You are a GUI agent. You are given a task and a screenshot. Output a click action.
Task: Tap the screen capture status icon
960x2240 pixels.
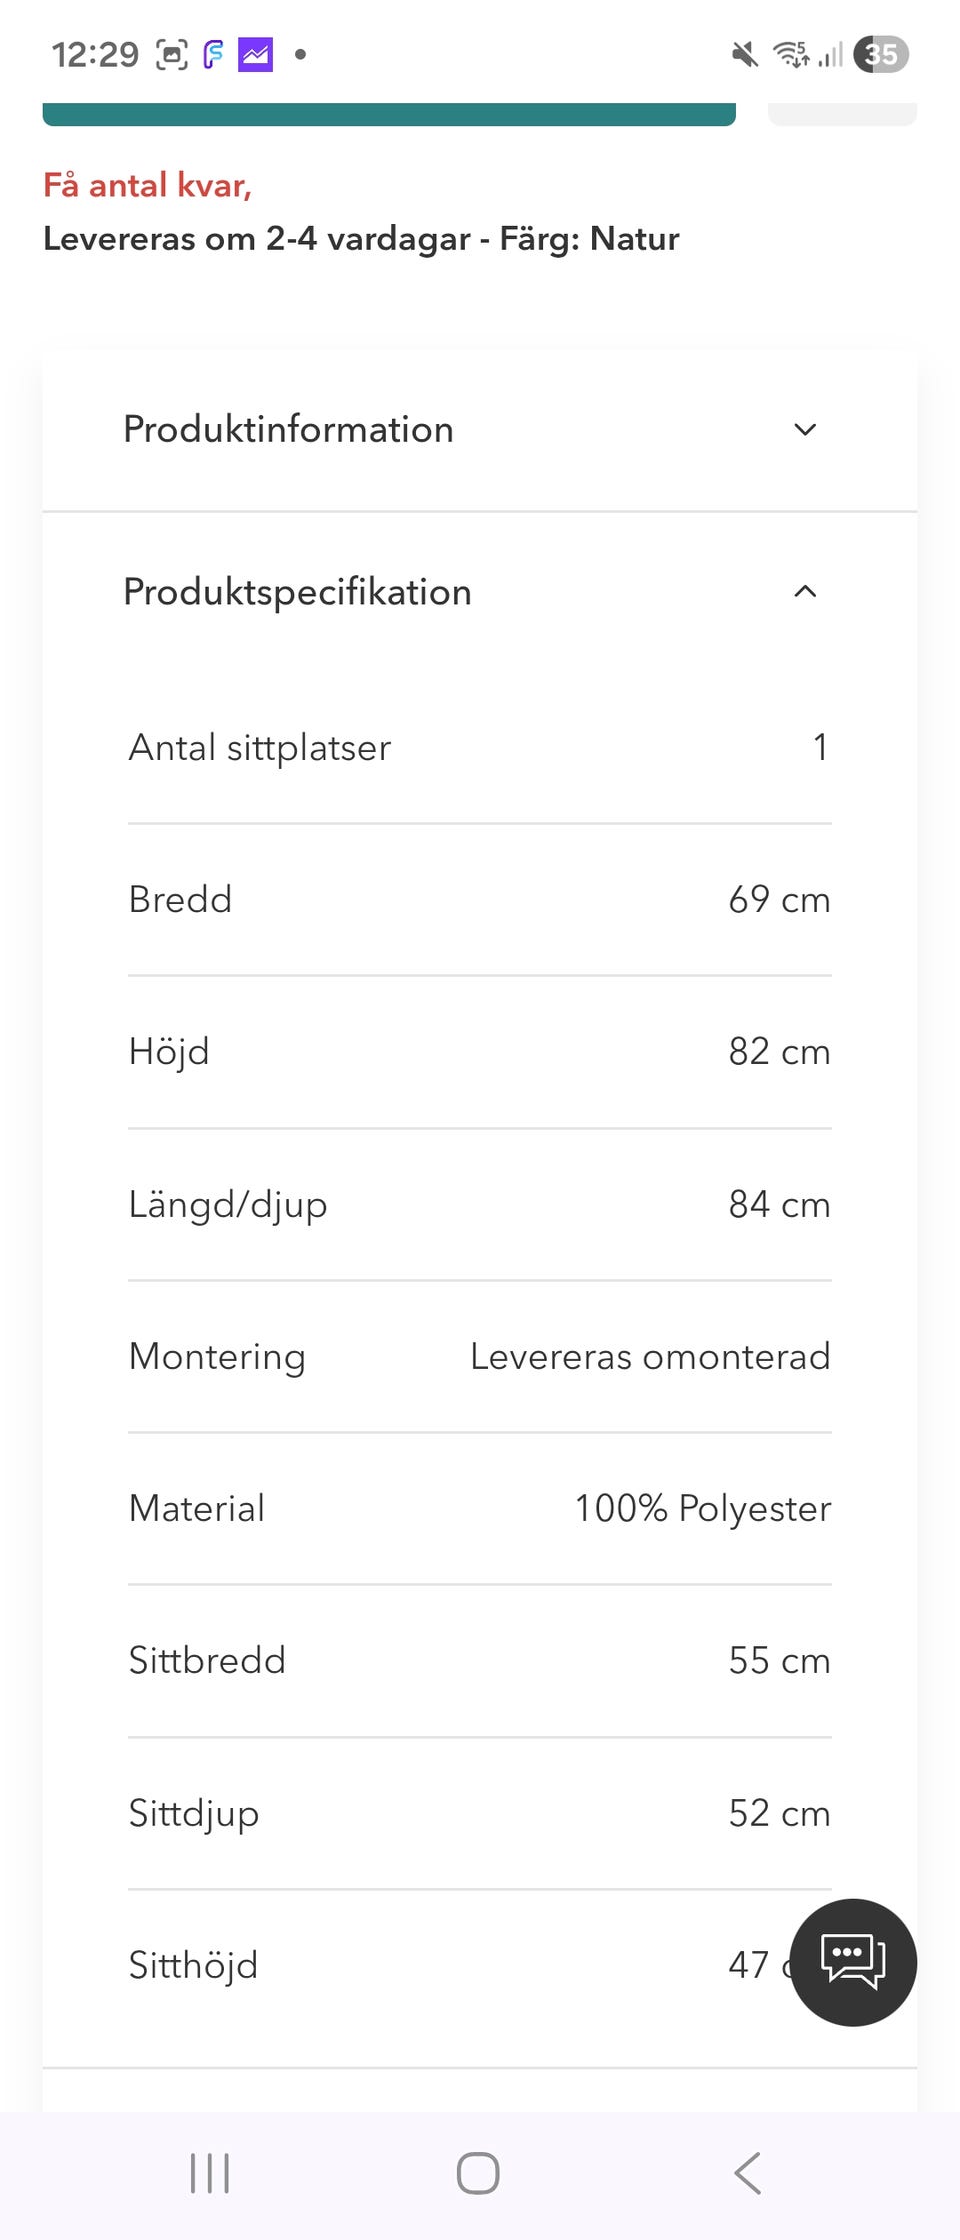[171, 54]
